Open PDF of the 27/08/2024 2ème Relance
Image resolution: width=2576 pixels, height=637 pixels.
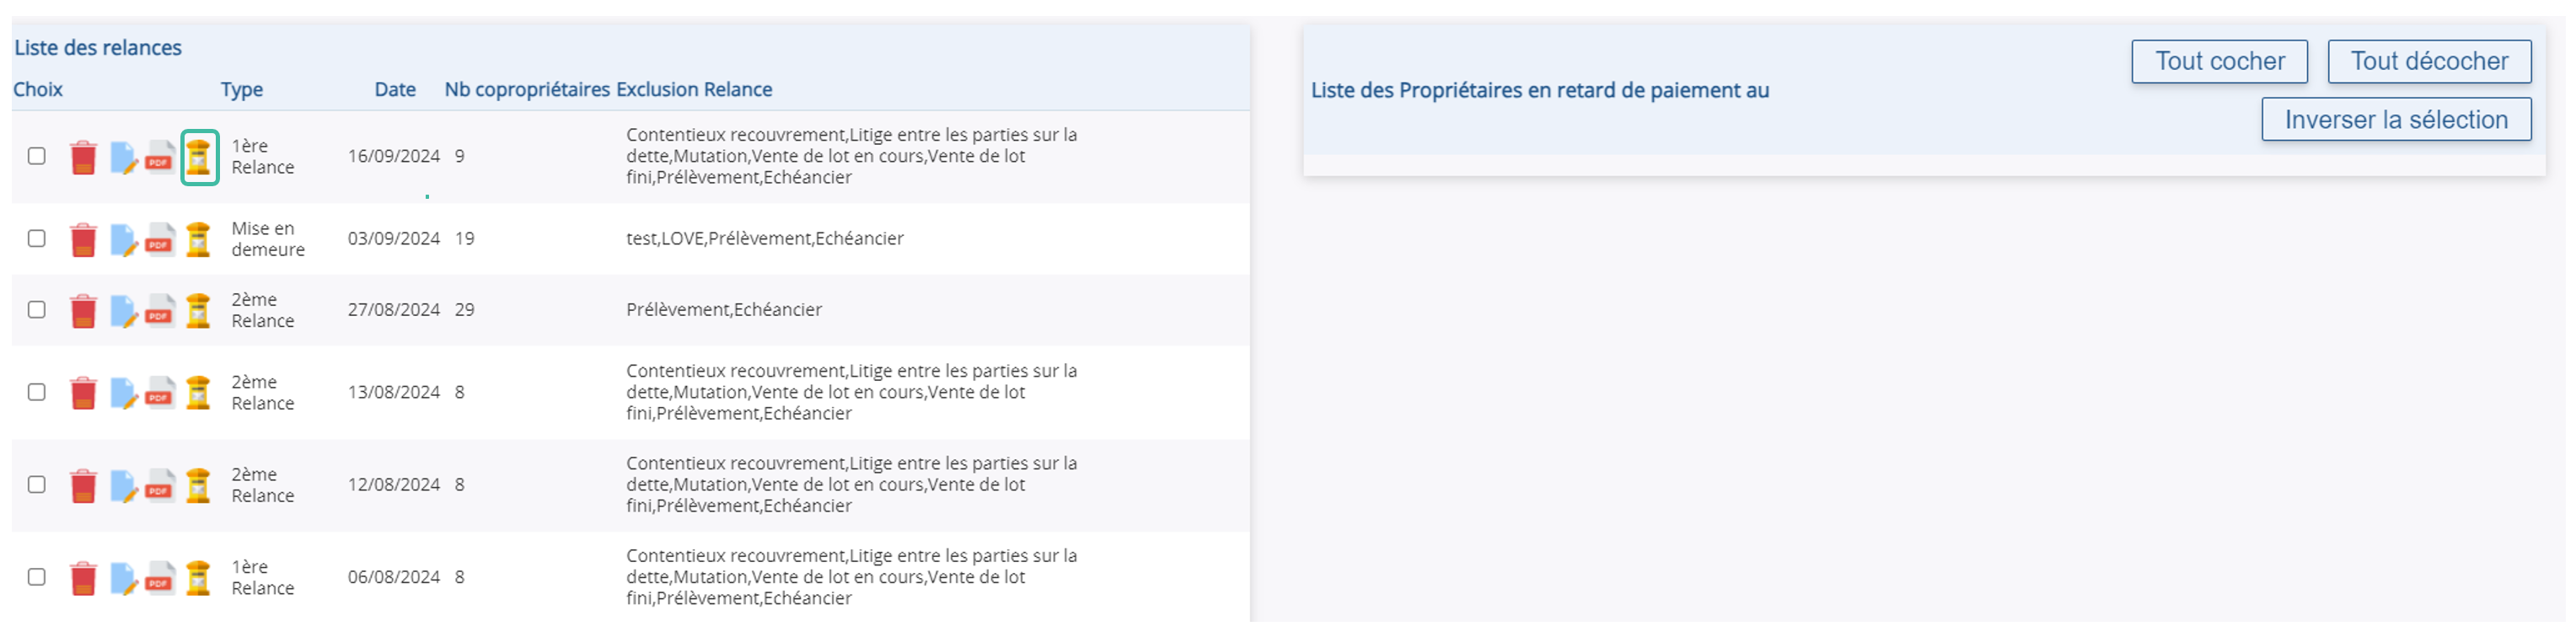click(x=160, y=311)
